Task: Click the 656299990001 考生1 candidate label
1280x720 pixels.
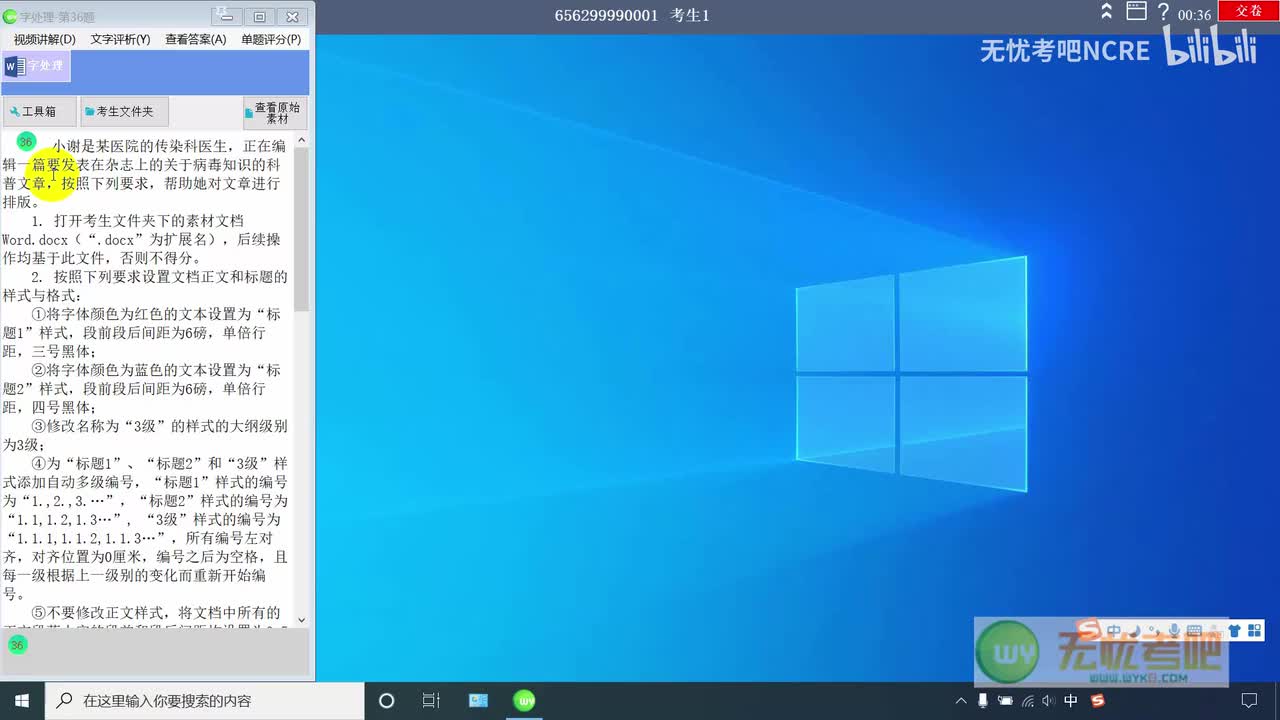Action: 632,15
